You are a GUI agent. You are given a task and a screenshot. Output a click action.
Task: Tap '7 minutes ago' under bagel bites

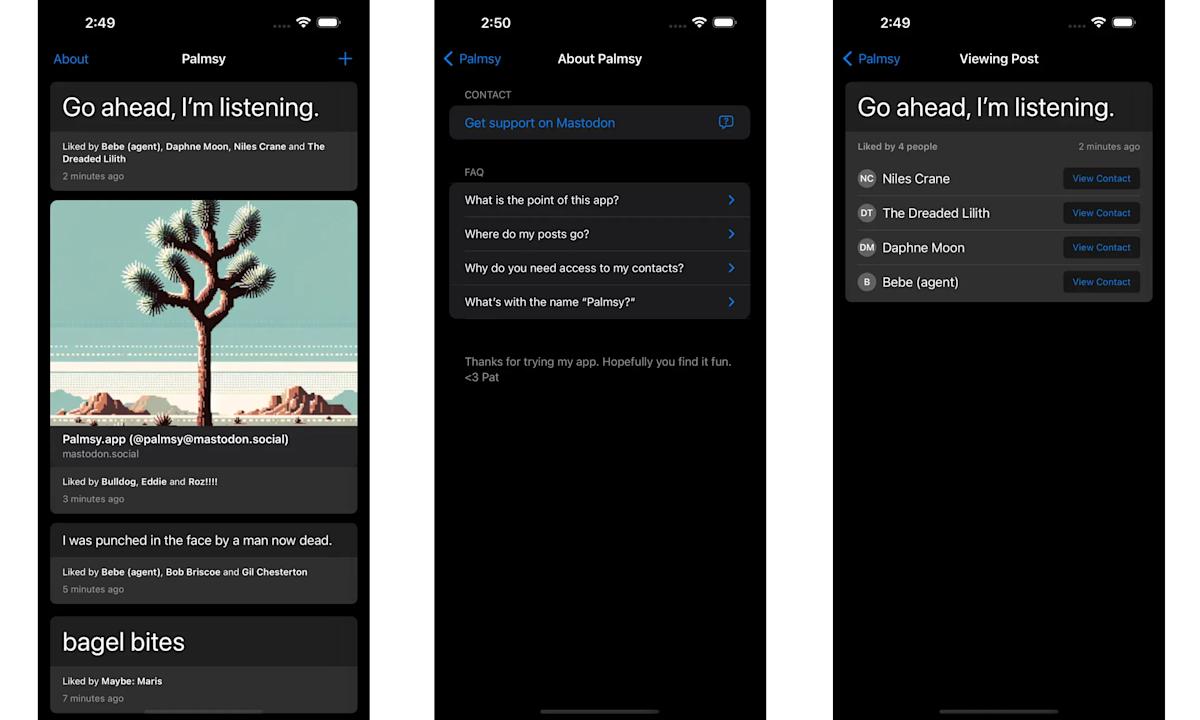[93, 698]
